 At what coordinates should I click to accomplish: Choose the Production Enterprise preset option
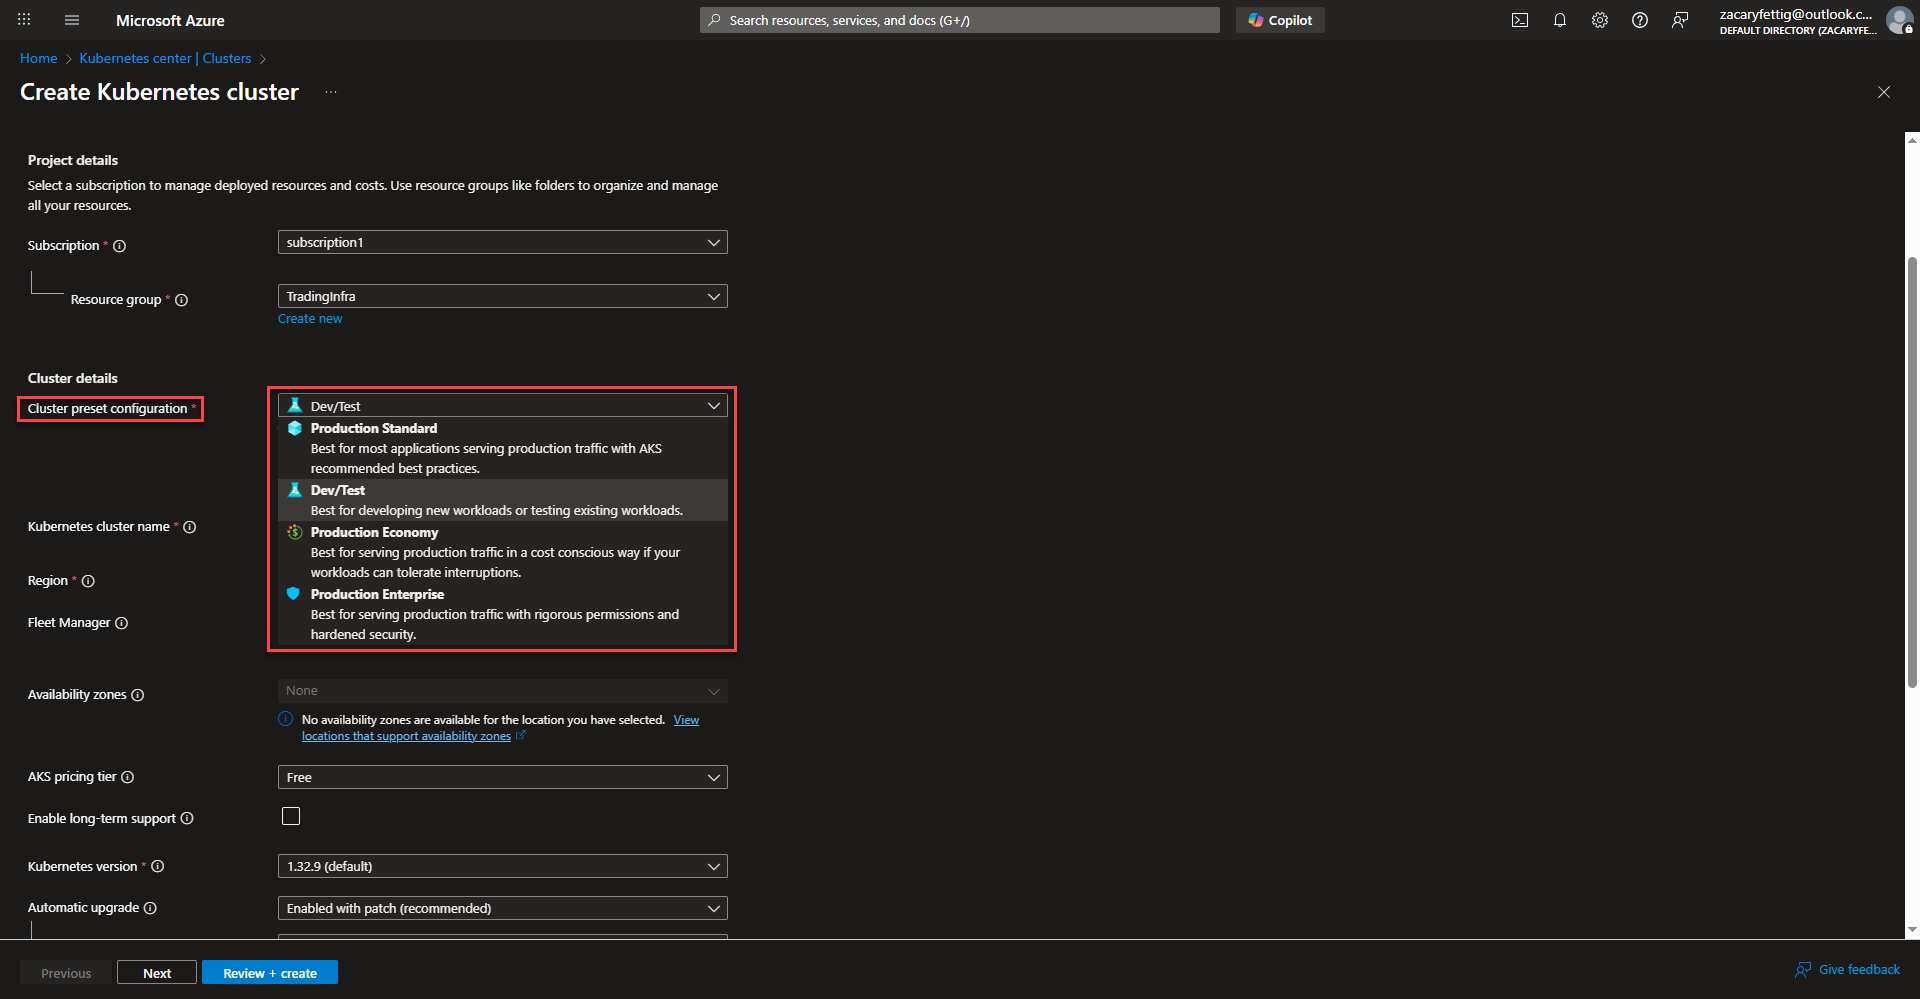pos(377,595)
